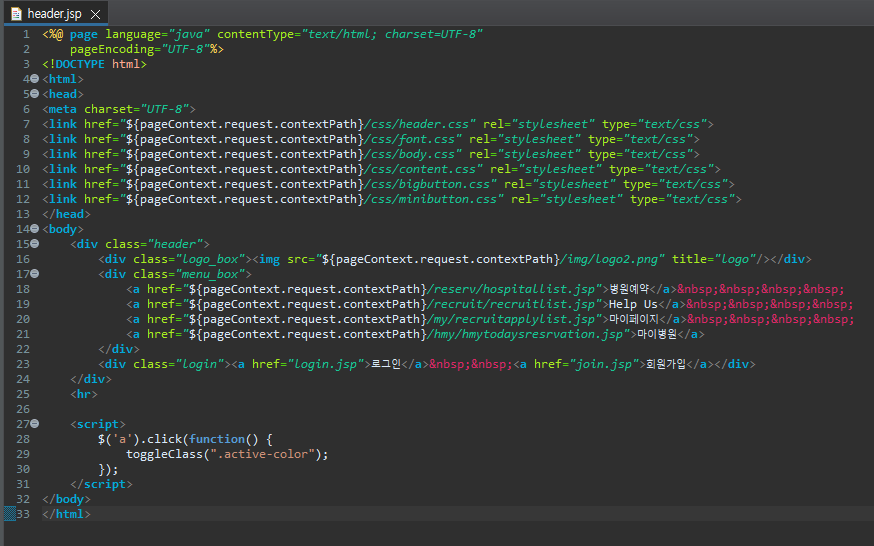The image size is (874, 546).
Task: Click the closing </html> tag
Action: click(66, 514)
